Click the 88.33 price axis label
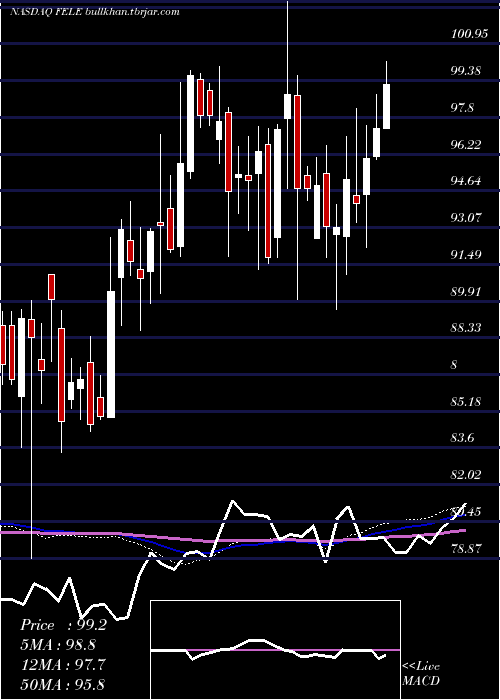The image size is (500, 700). 466,328
